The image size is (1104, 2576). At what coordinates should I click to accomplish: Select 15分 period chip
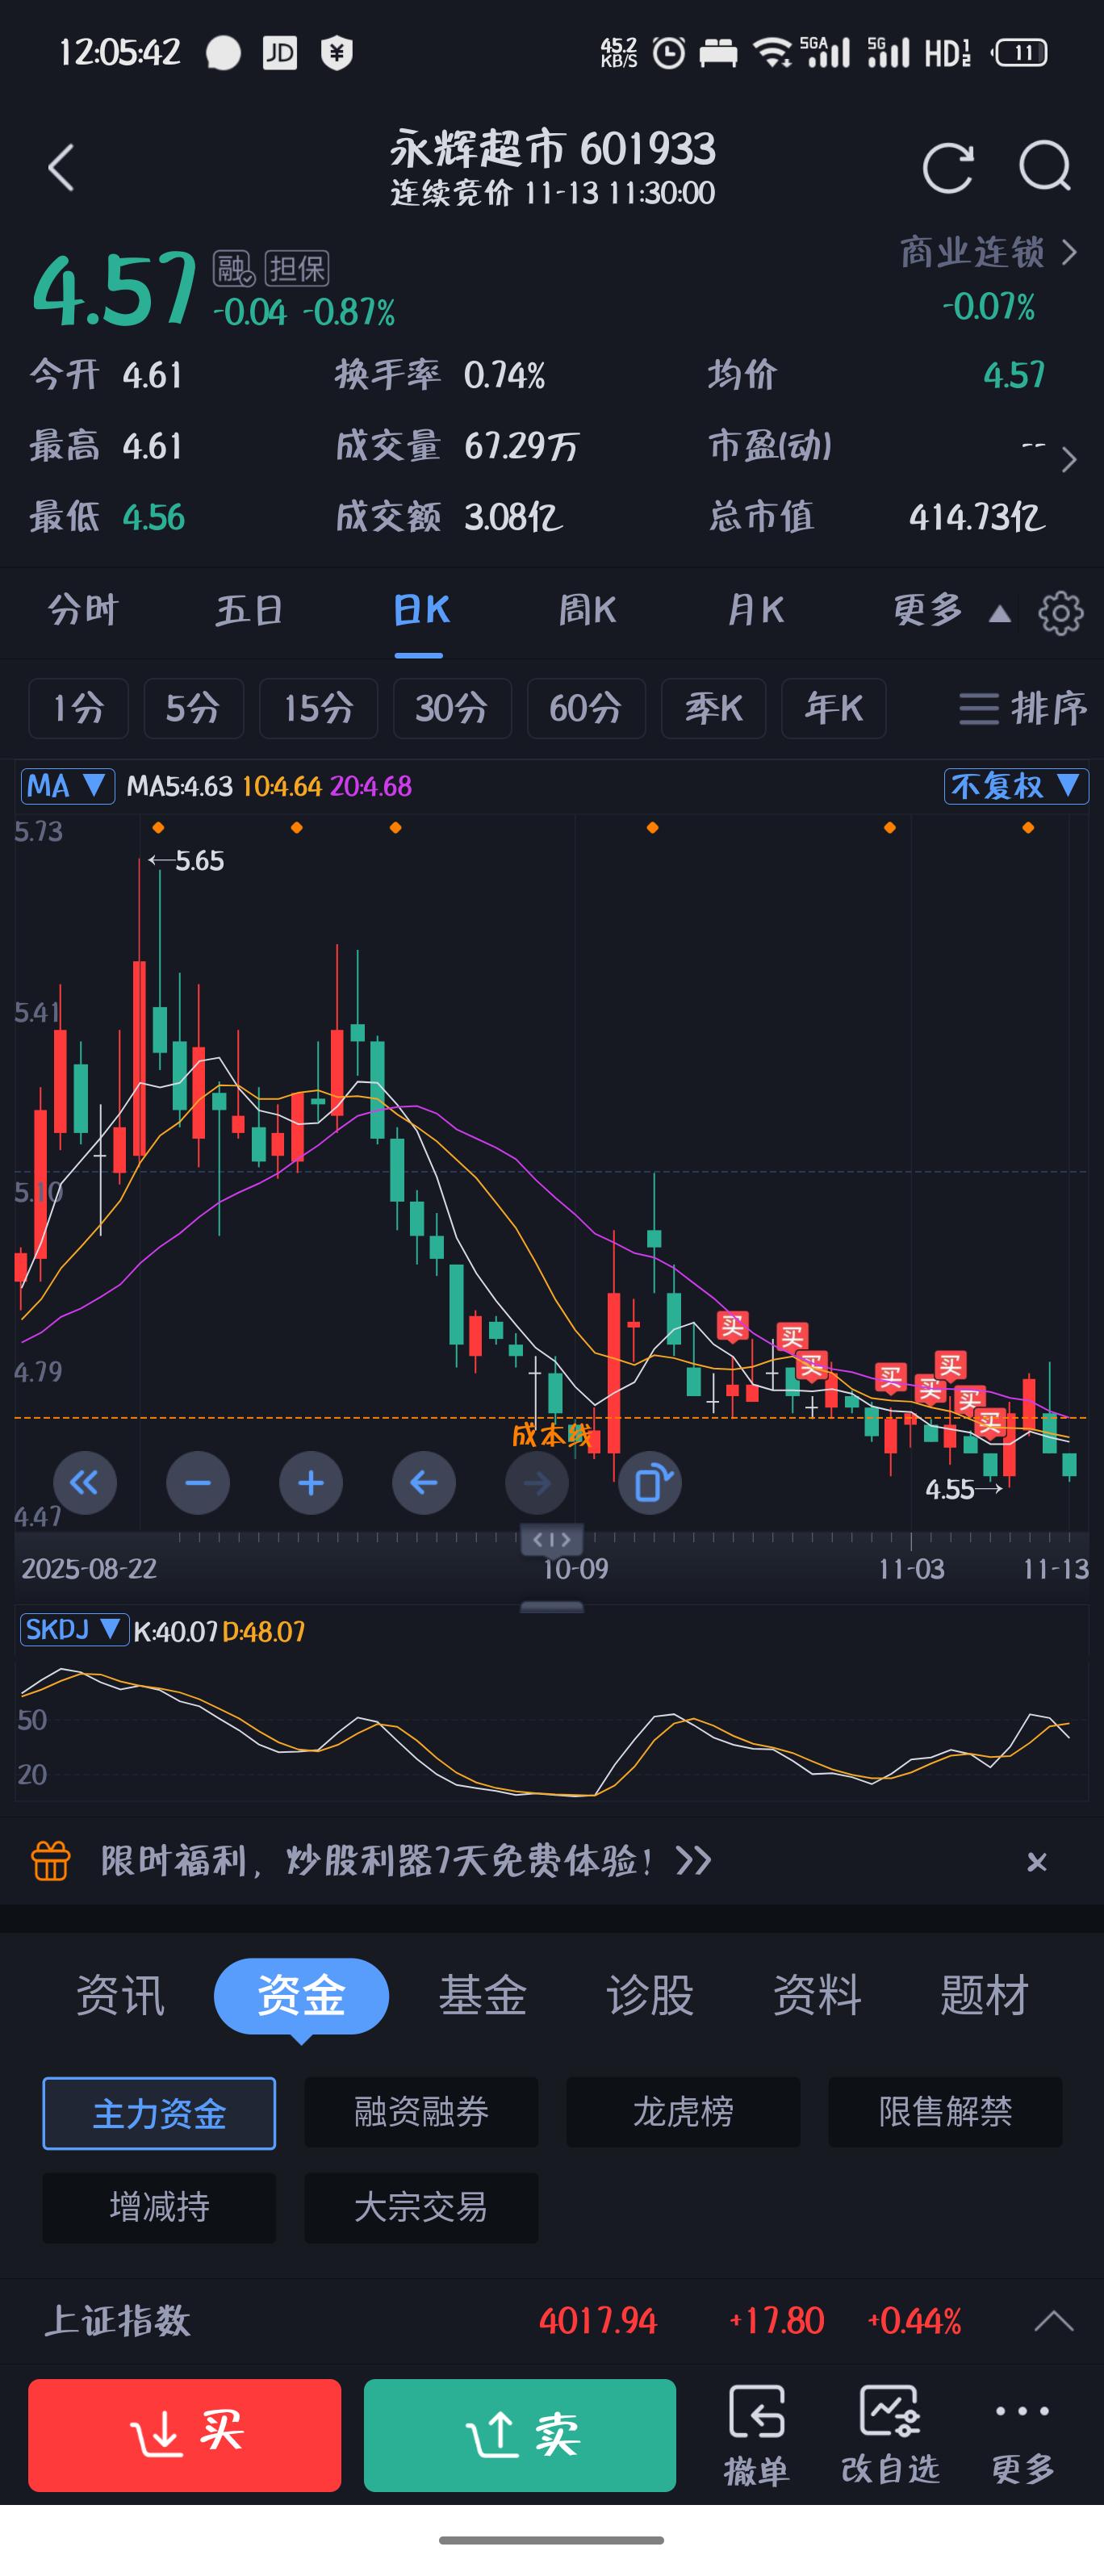(318, 708)
